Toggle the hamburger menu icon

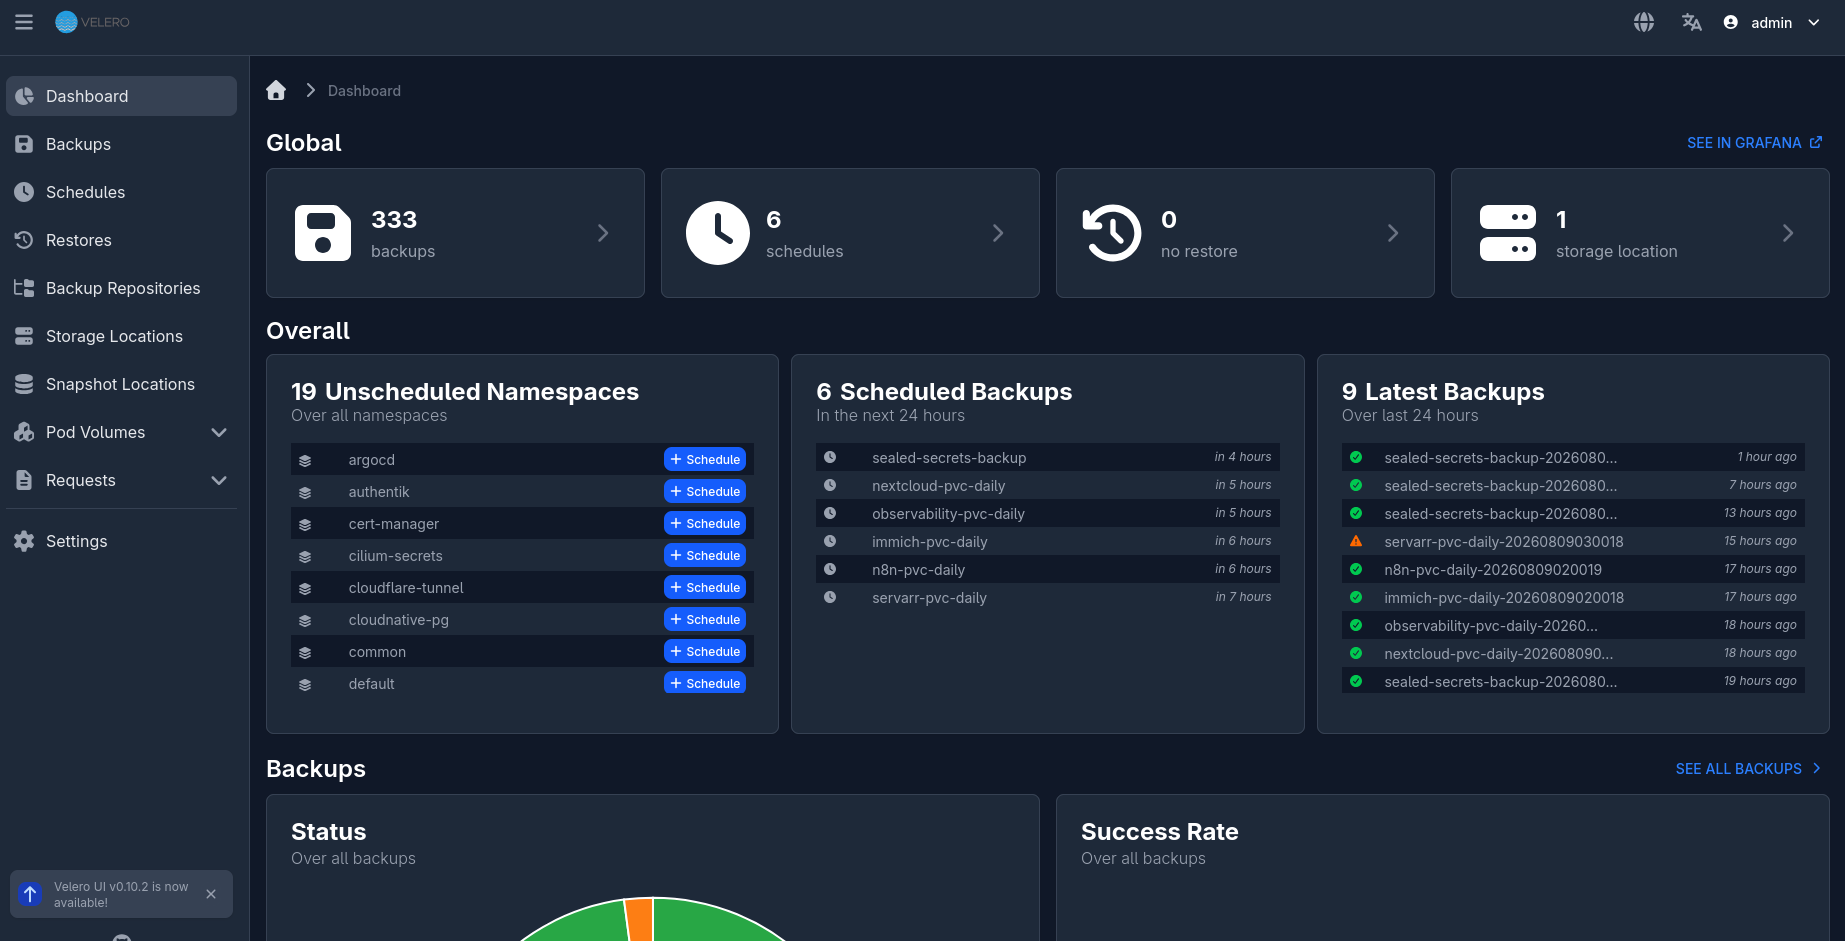[x=24, y=22]
